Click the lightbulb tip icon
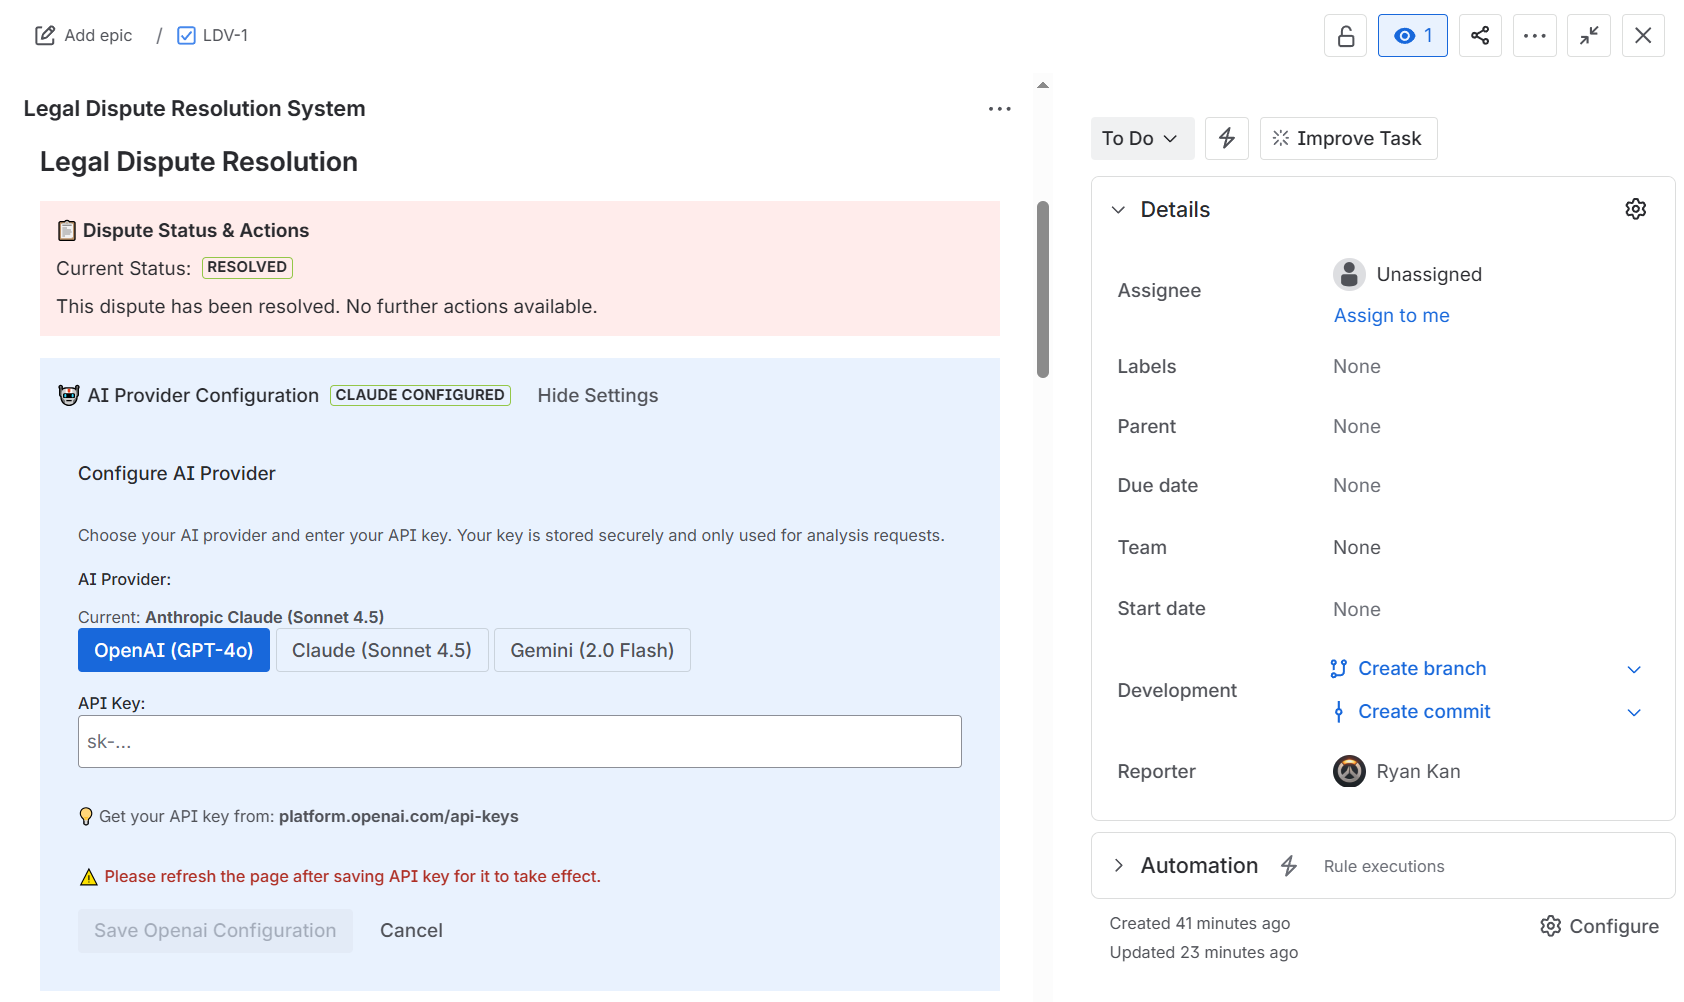 (x=86, y=817)
